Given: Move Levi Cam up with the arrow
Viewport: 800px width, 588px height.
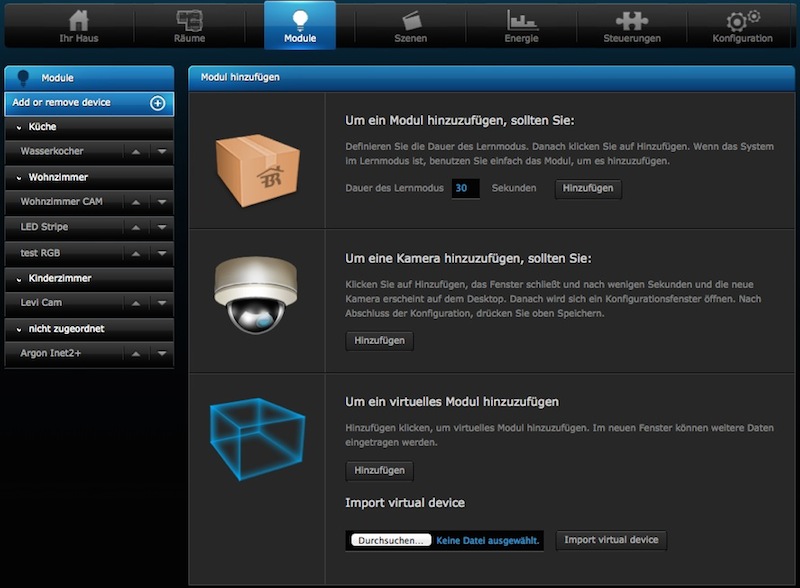Looking at the screenshot, I should click(136, 303).
